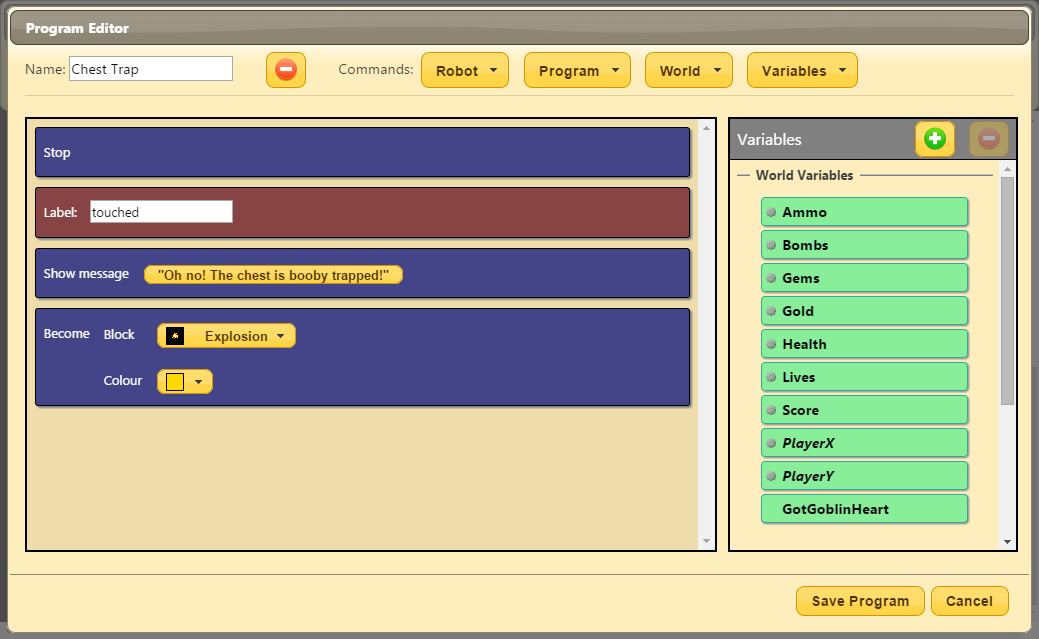The image size is (1039, 639).
Task: Select the Bombs world variable
Action: point(865,245)
